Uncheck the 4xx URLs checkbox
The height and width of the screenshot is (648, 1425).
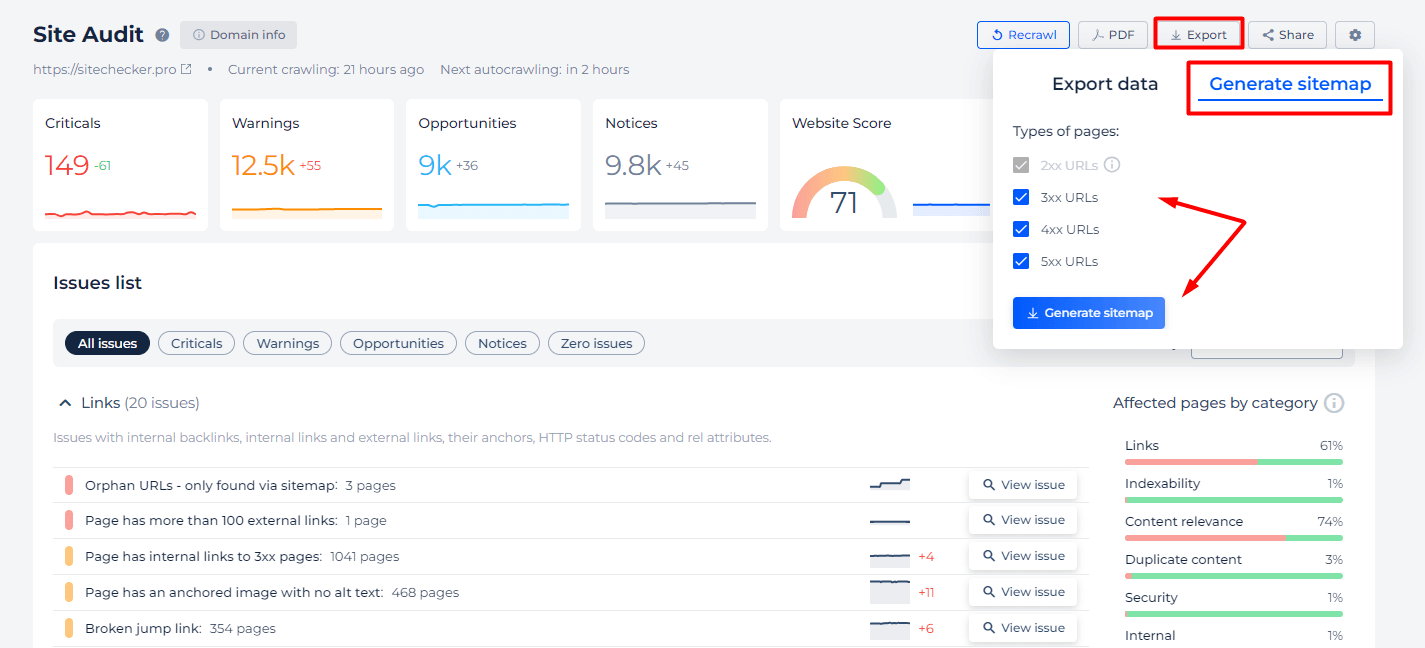click(1021, 229)
